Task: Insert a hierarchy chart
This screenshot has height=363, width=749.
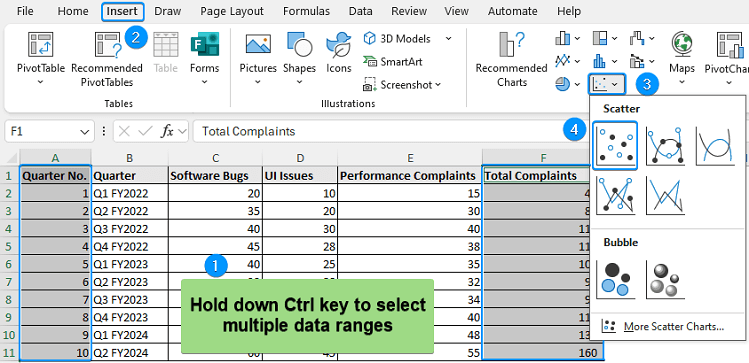Action: (599, 38)
